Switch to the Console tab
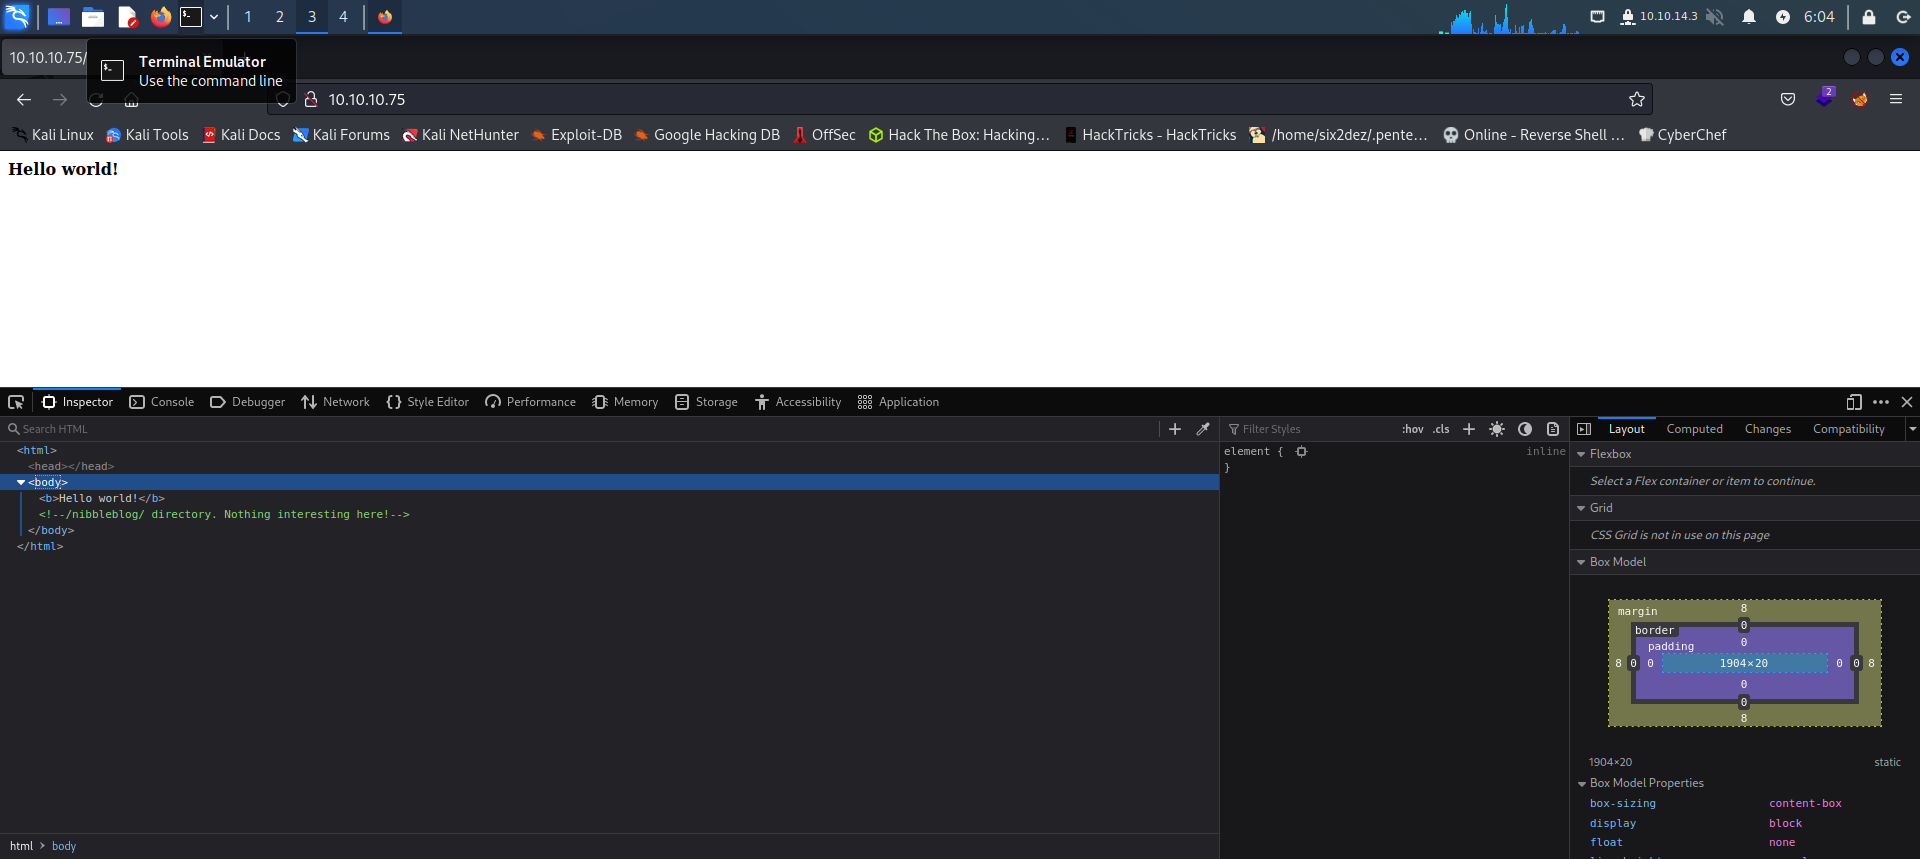Screen dimensions: 1920x859 [162, 402]
